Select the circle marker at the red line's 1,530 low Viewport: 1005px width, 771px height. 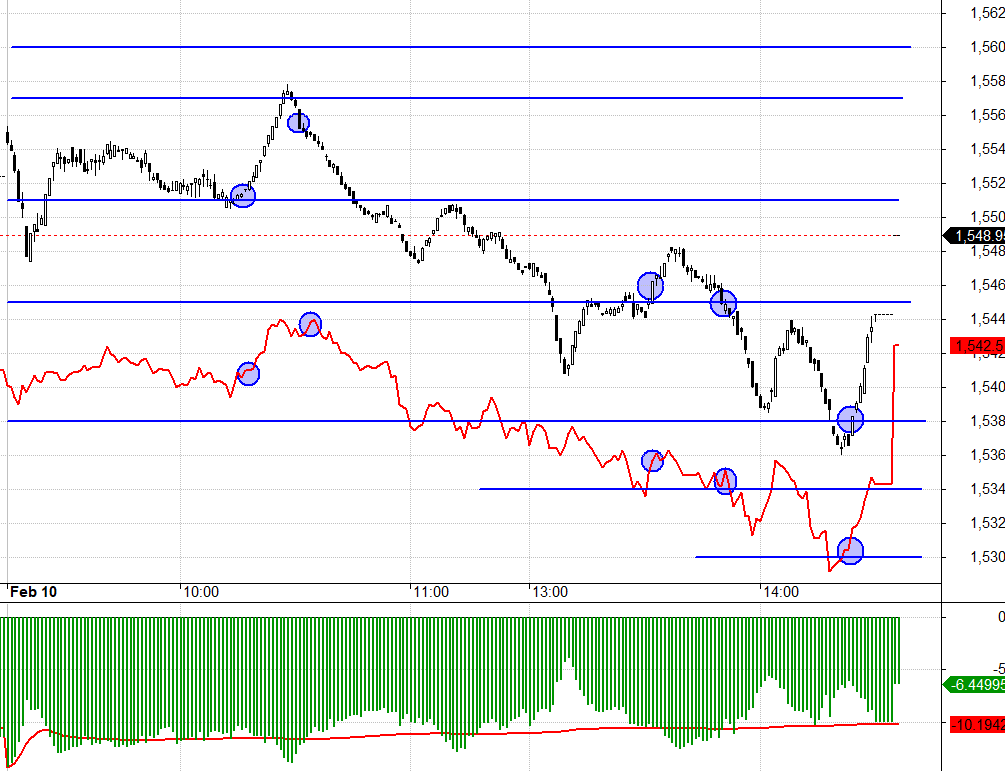850,550
